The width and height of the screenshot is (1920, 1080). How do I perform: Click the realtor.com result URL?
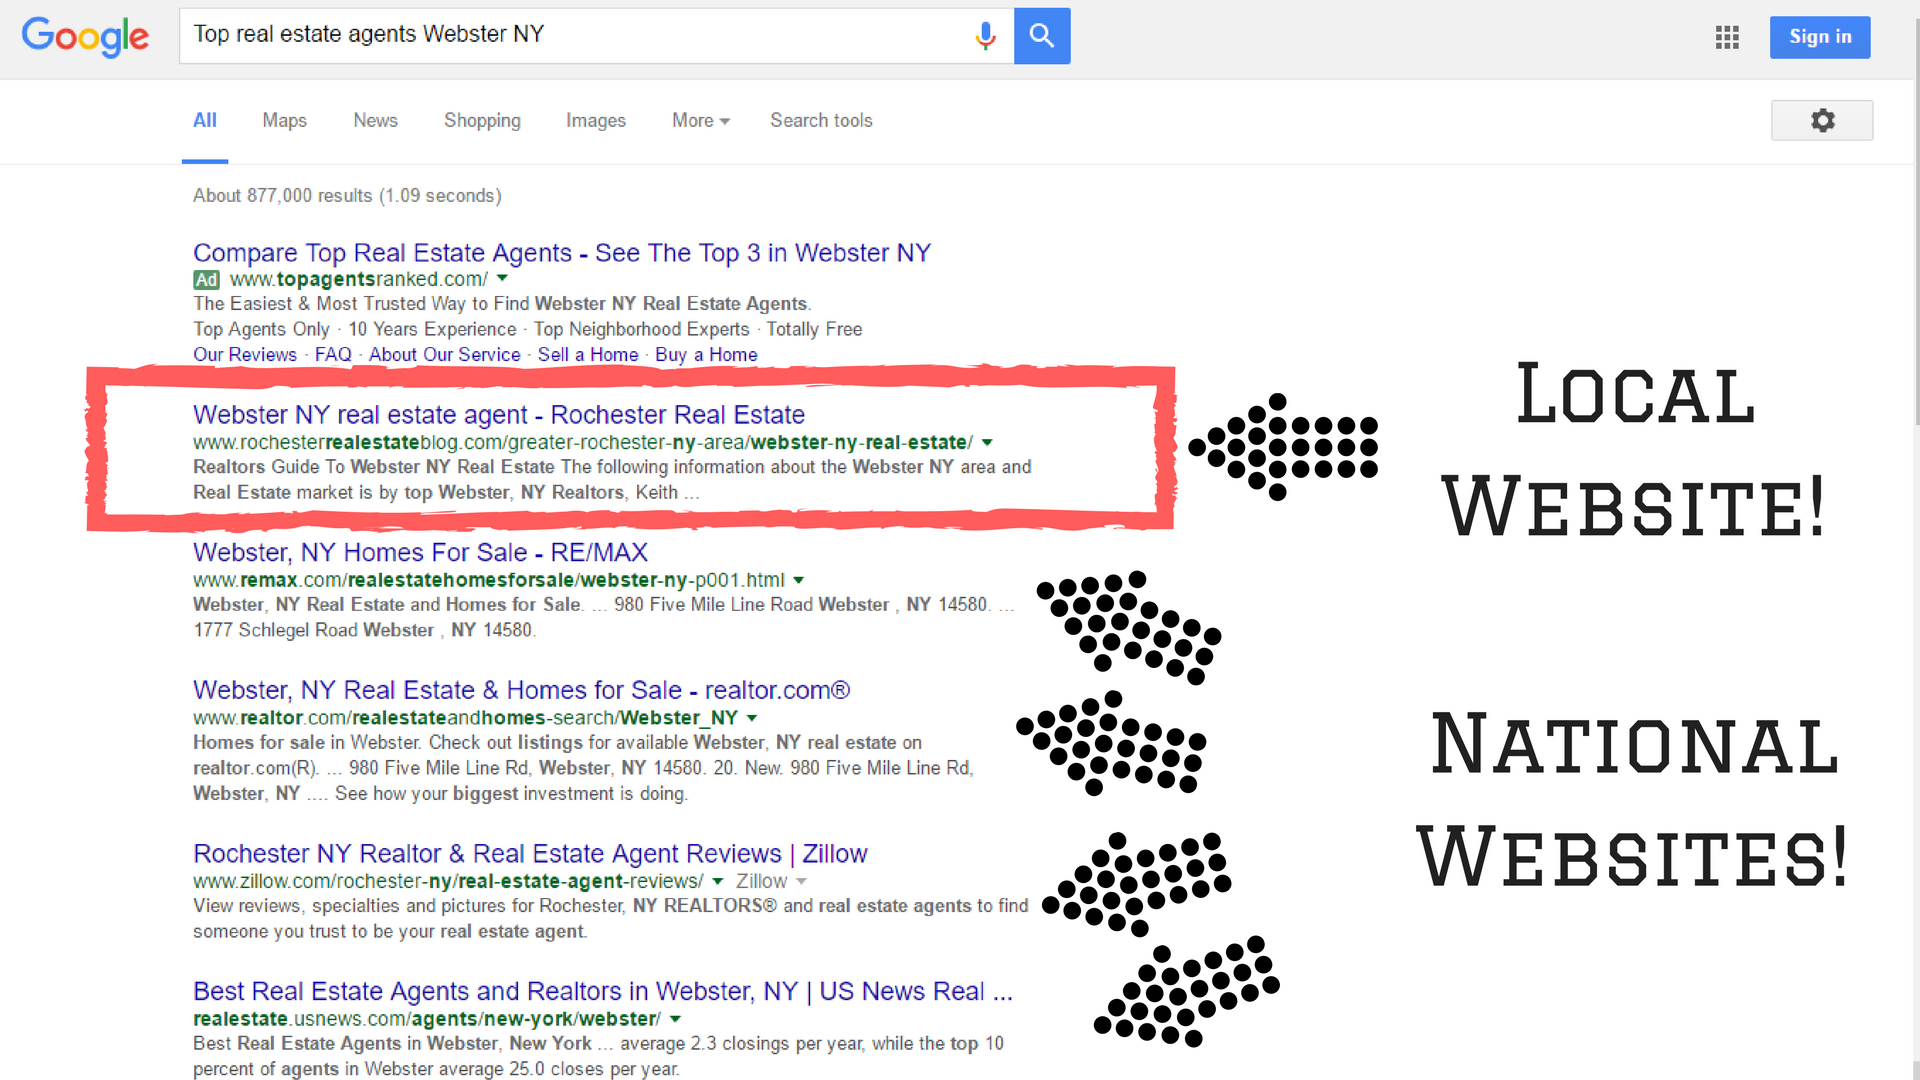pos(465,718)
